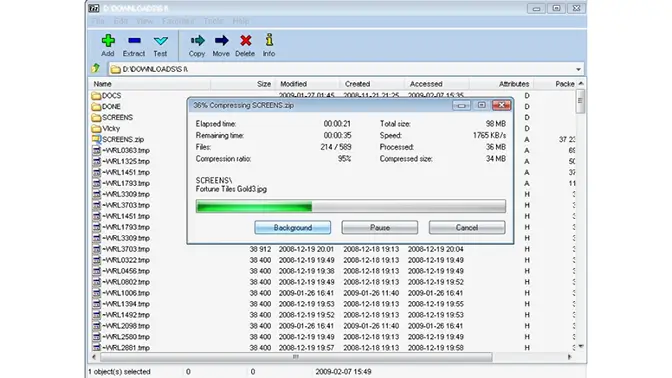Click the ~WRL0456.tmp file icon

pos(96,271)
